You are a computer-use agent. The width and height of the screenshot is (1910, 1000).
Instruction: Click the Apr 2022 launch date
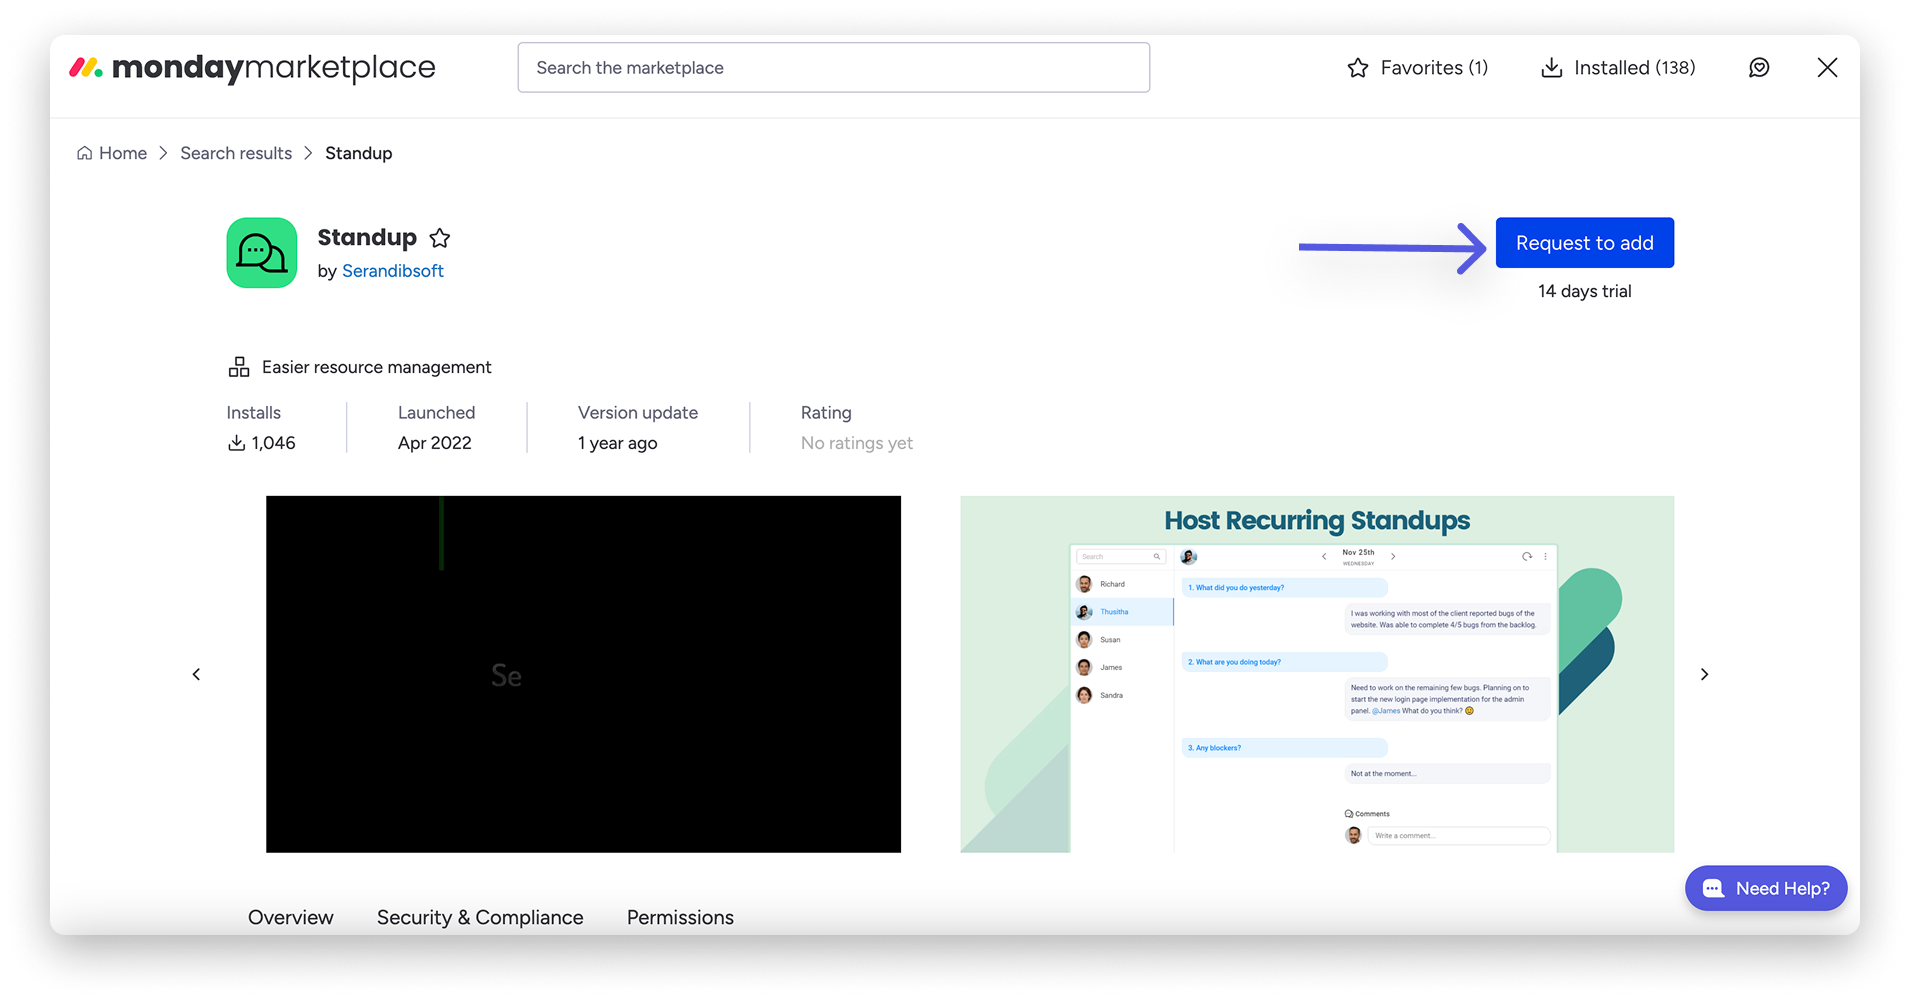point(435,443)
